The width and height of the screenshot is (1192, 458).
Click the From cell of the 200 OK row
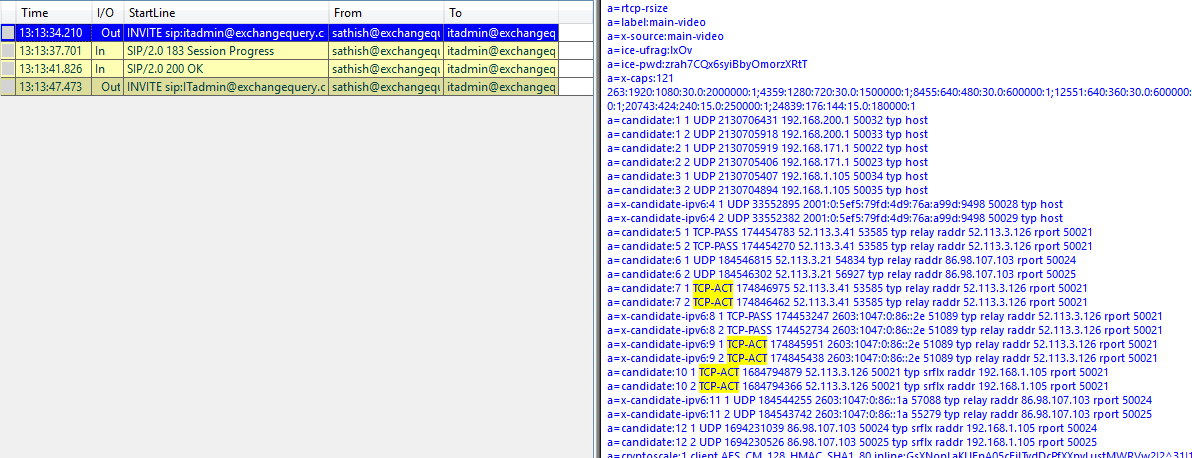(386, 69)
